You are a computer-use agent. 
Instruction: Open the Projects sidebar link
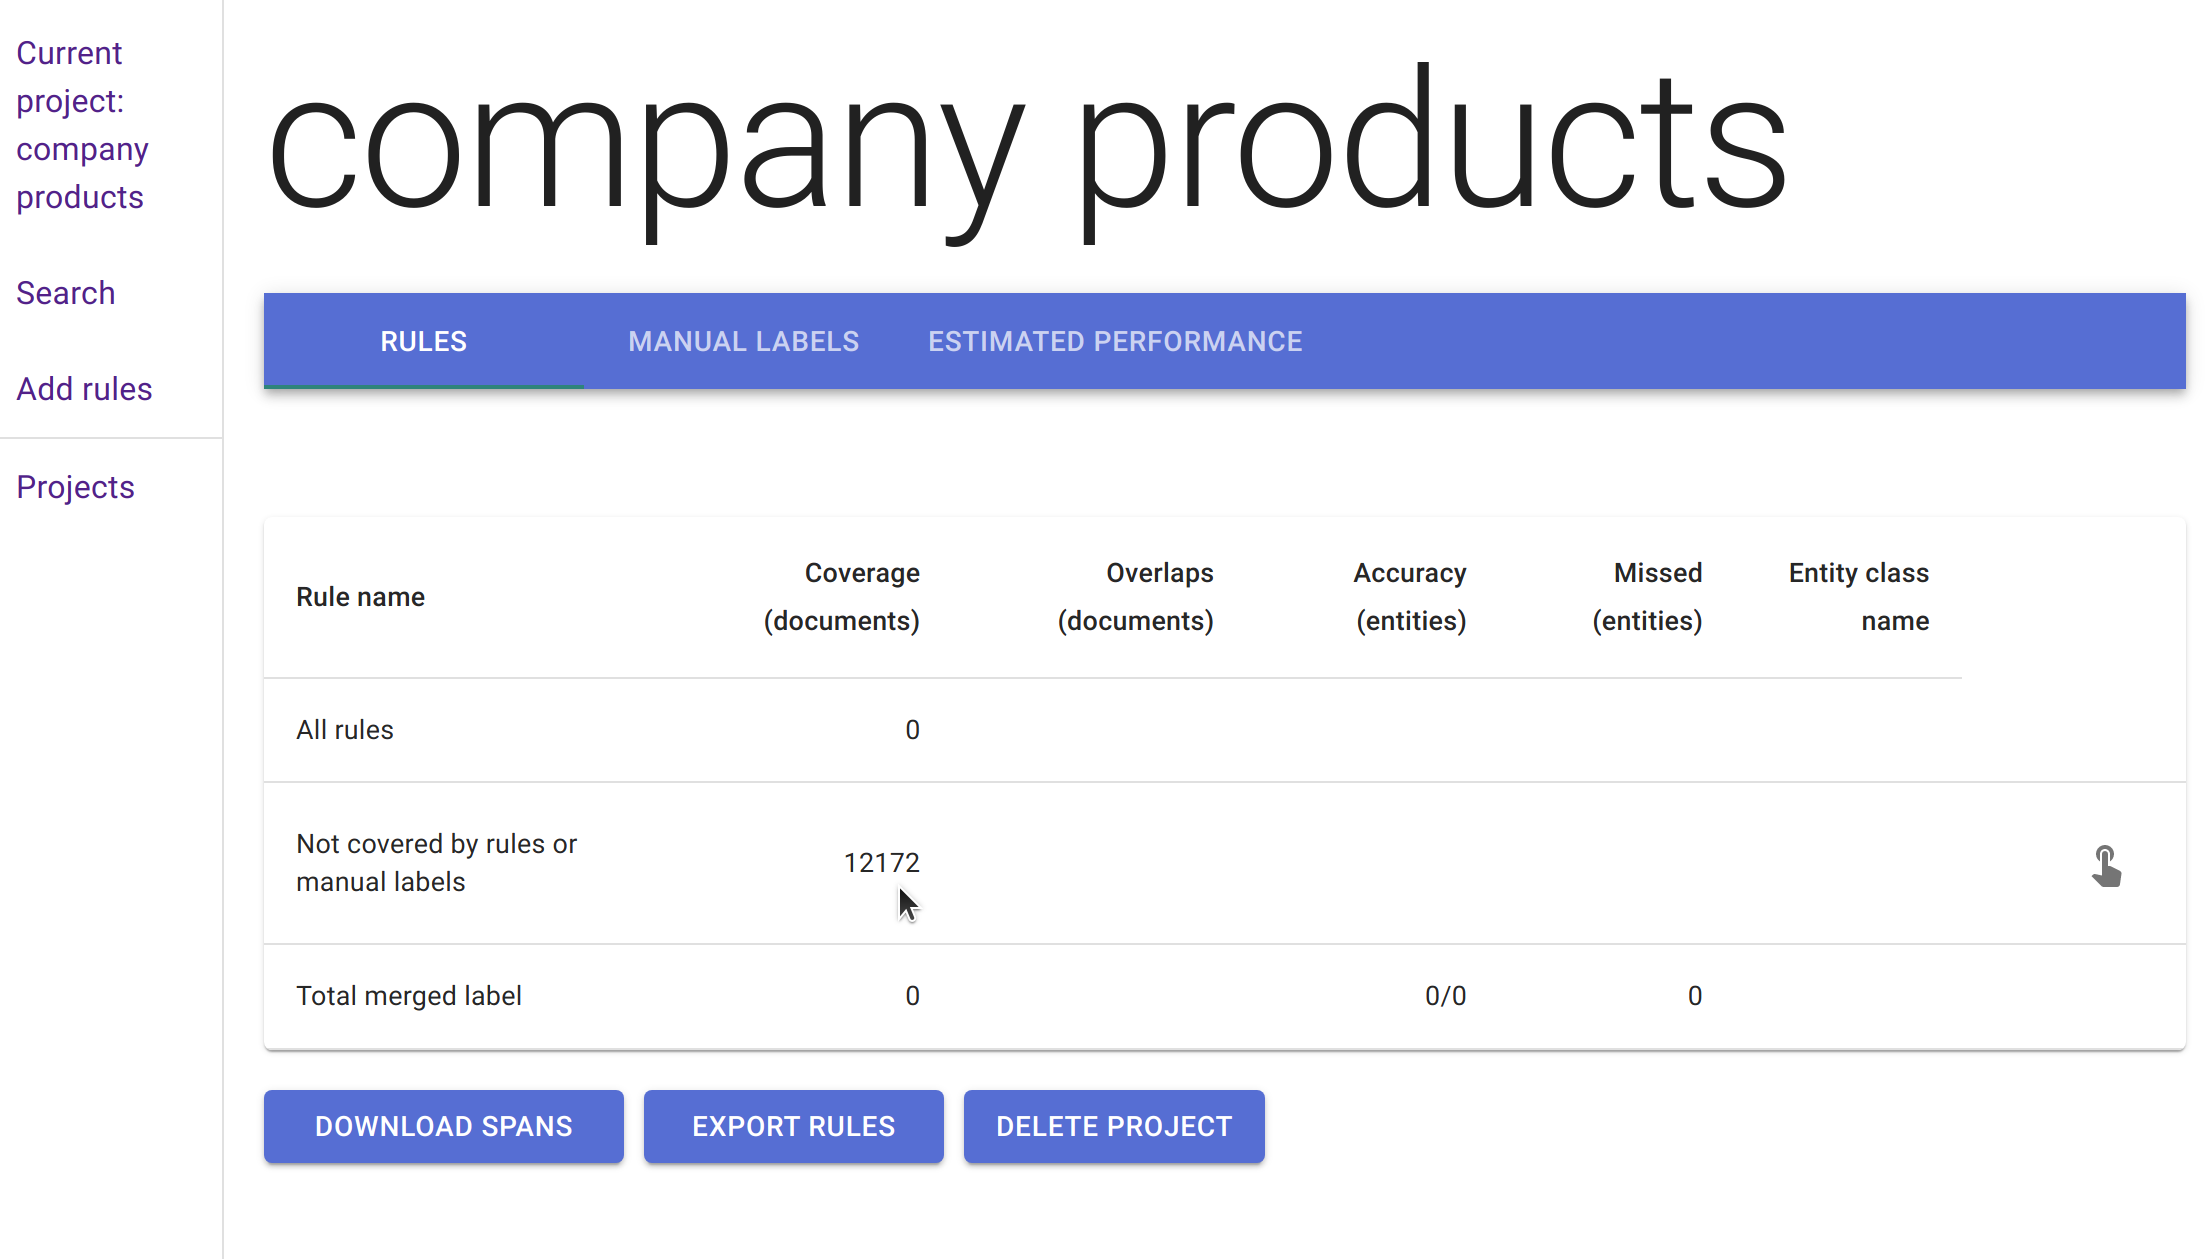point(75,487)
